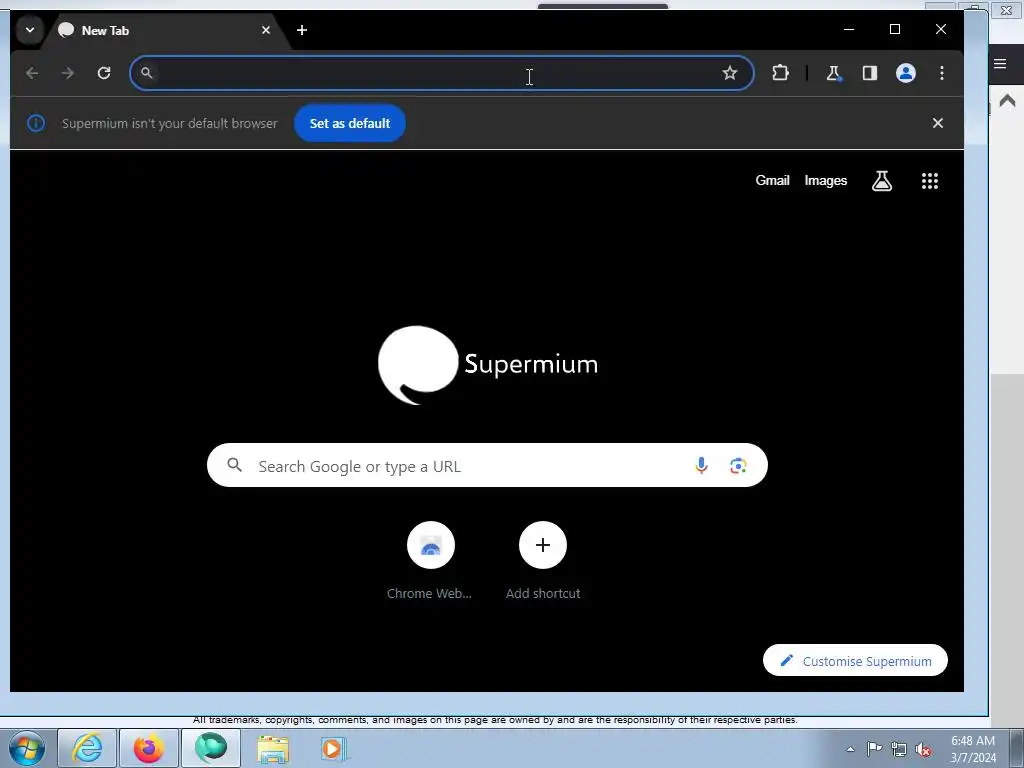Open the Extensions puzzle icon
The width and height of the screenshot is (1024, 768).
click(x=780, y=73)
